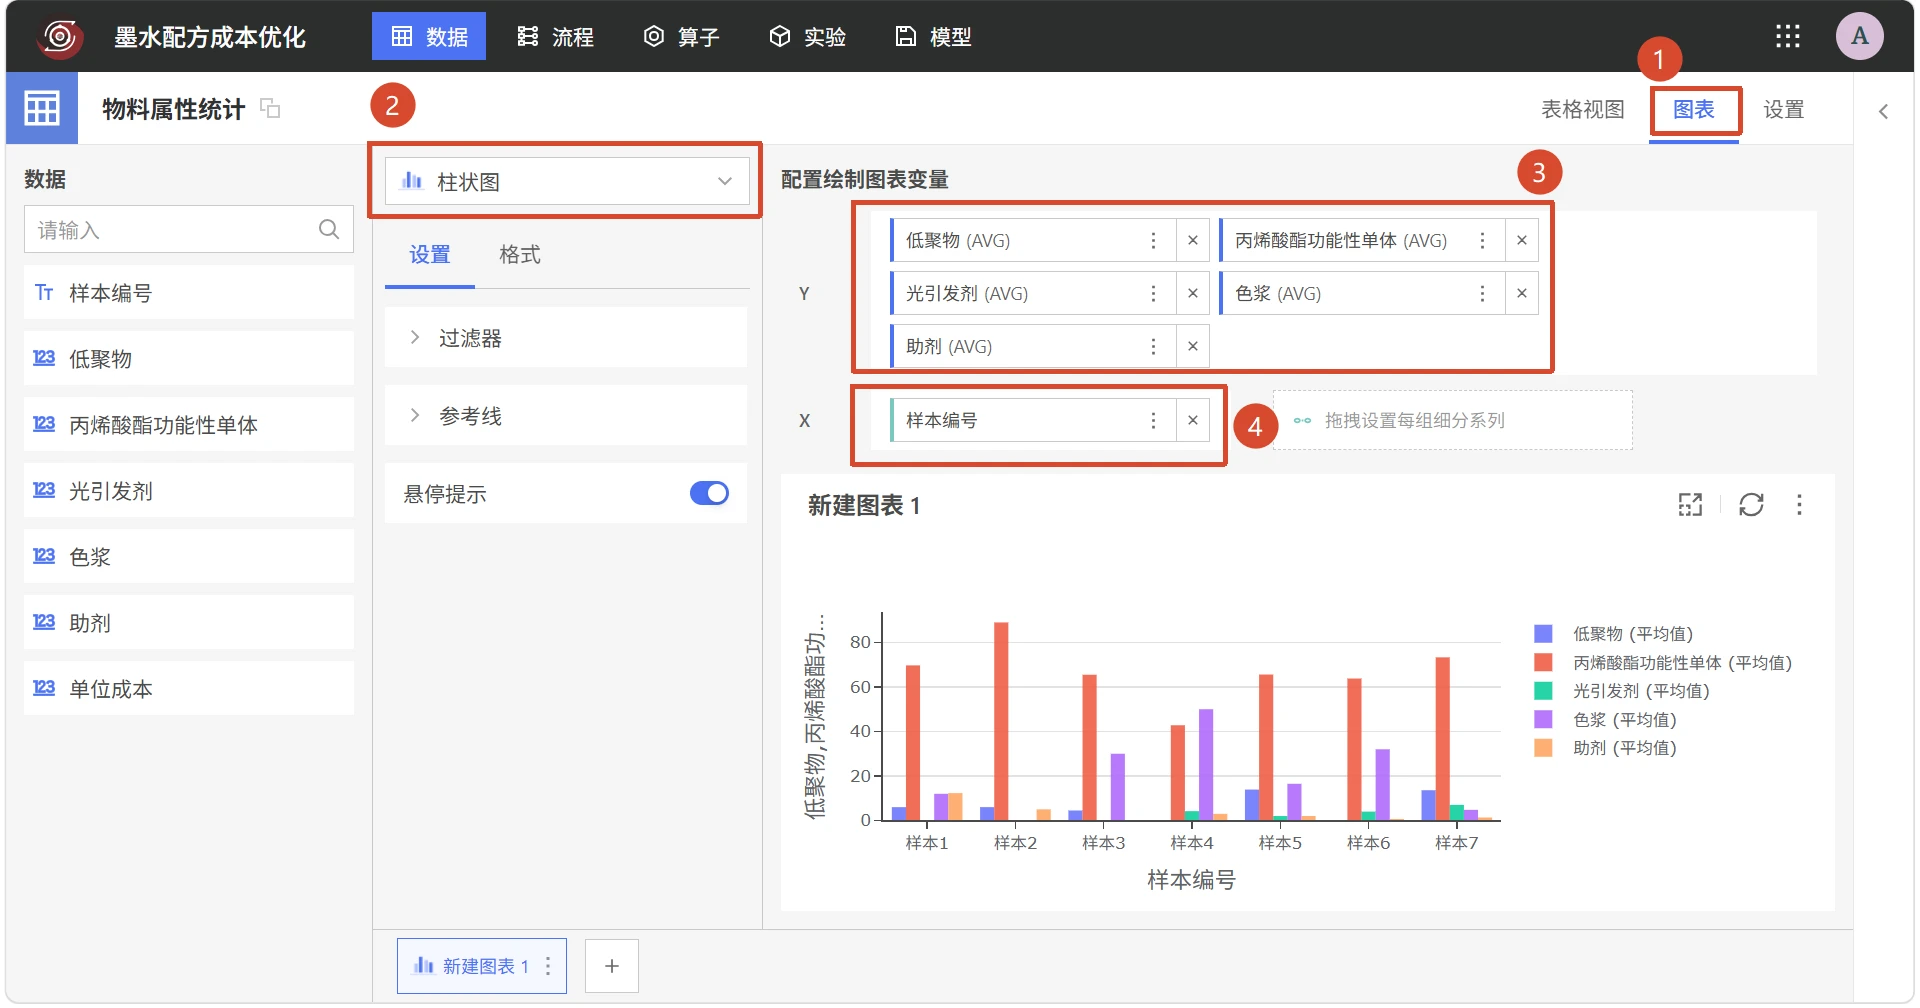
Task: Remove 色浆 (AVG) from Y axis
Action: click(1522, 293)
